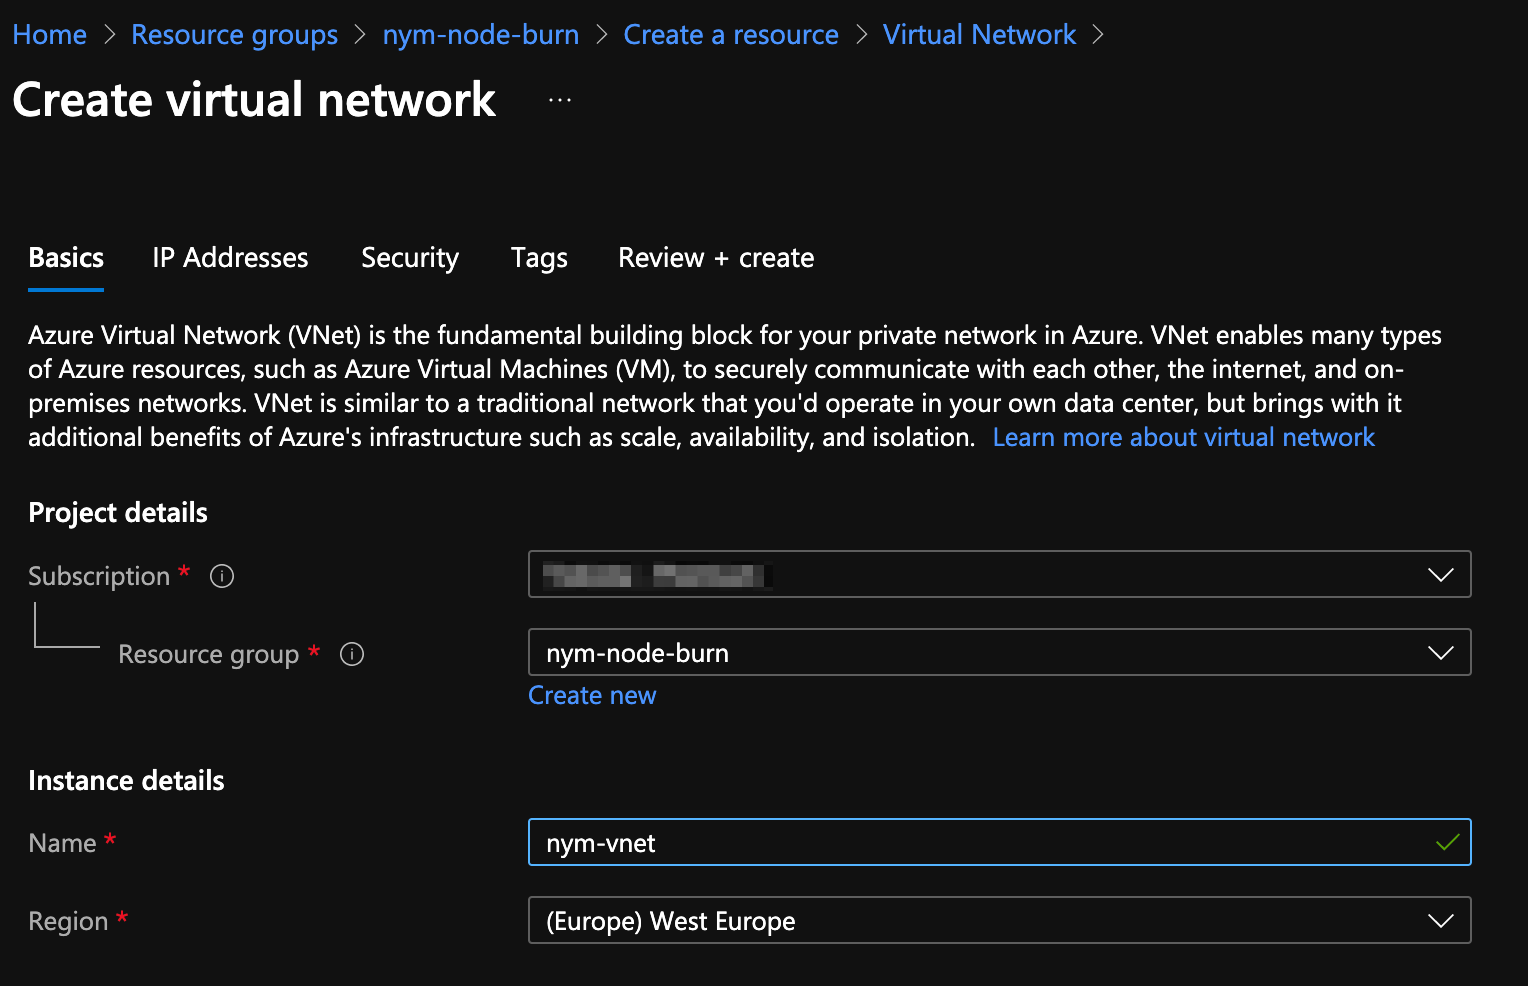Switch to the IP Addresses tab
The image size is (1528, 986).
point(229,258)
